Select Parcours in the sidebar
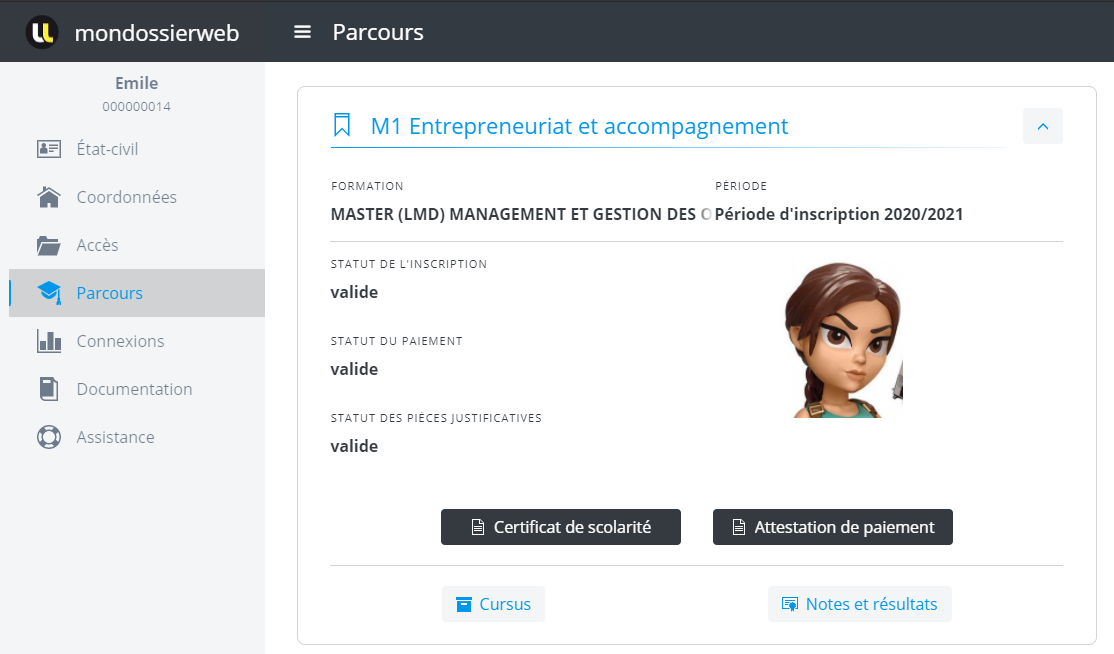 pos(109,293)
